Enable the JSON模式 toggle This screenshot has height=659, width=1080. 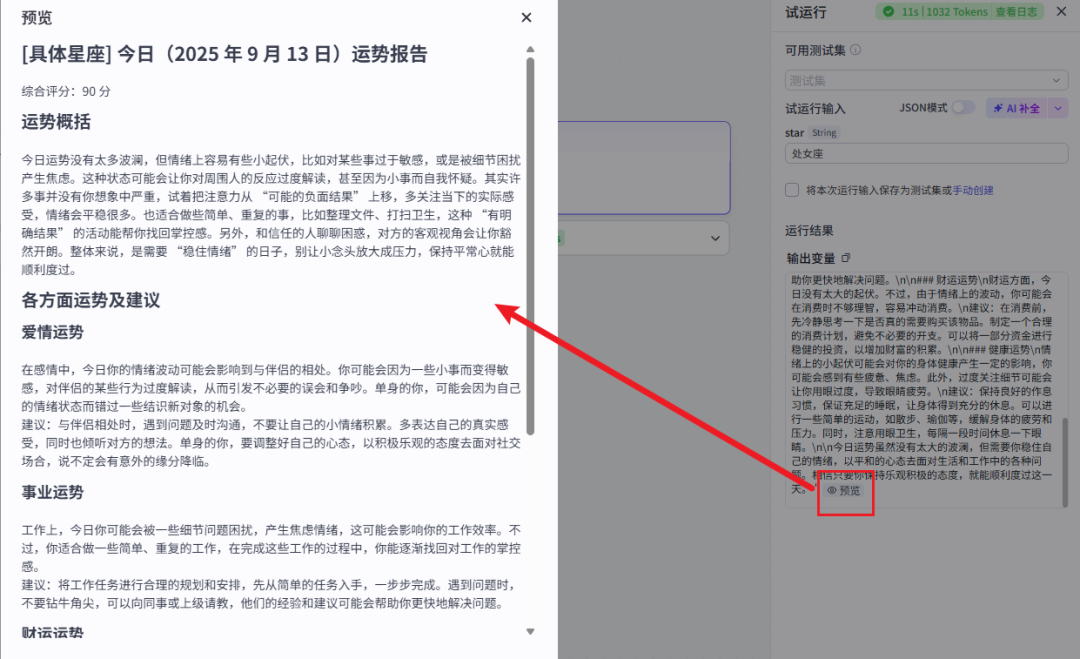point(963,108)
